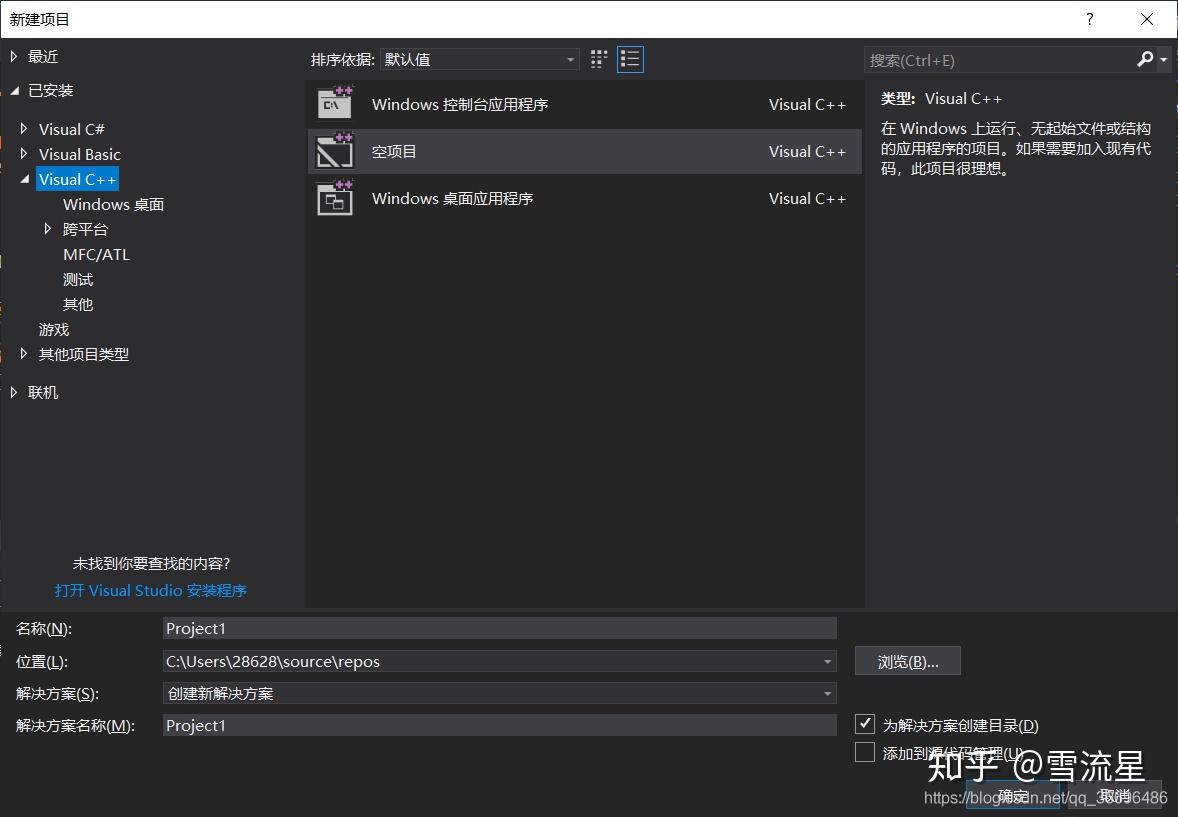Click the search magnifier icon
This screenshot has height=817, width=1178.
point(1144,60)
